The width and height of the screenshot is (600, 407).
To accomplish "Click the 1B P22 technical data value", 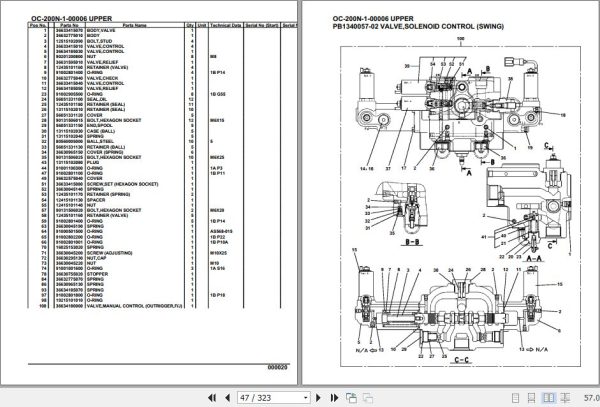I will pos(217,237).
